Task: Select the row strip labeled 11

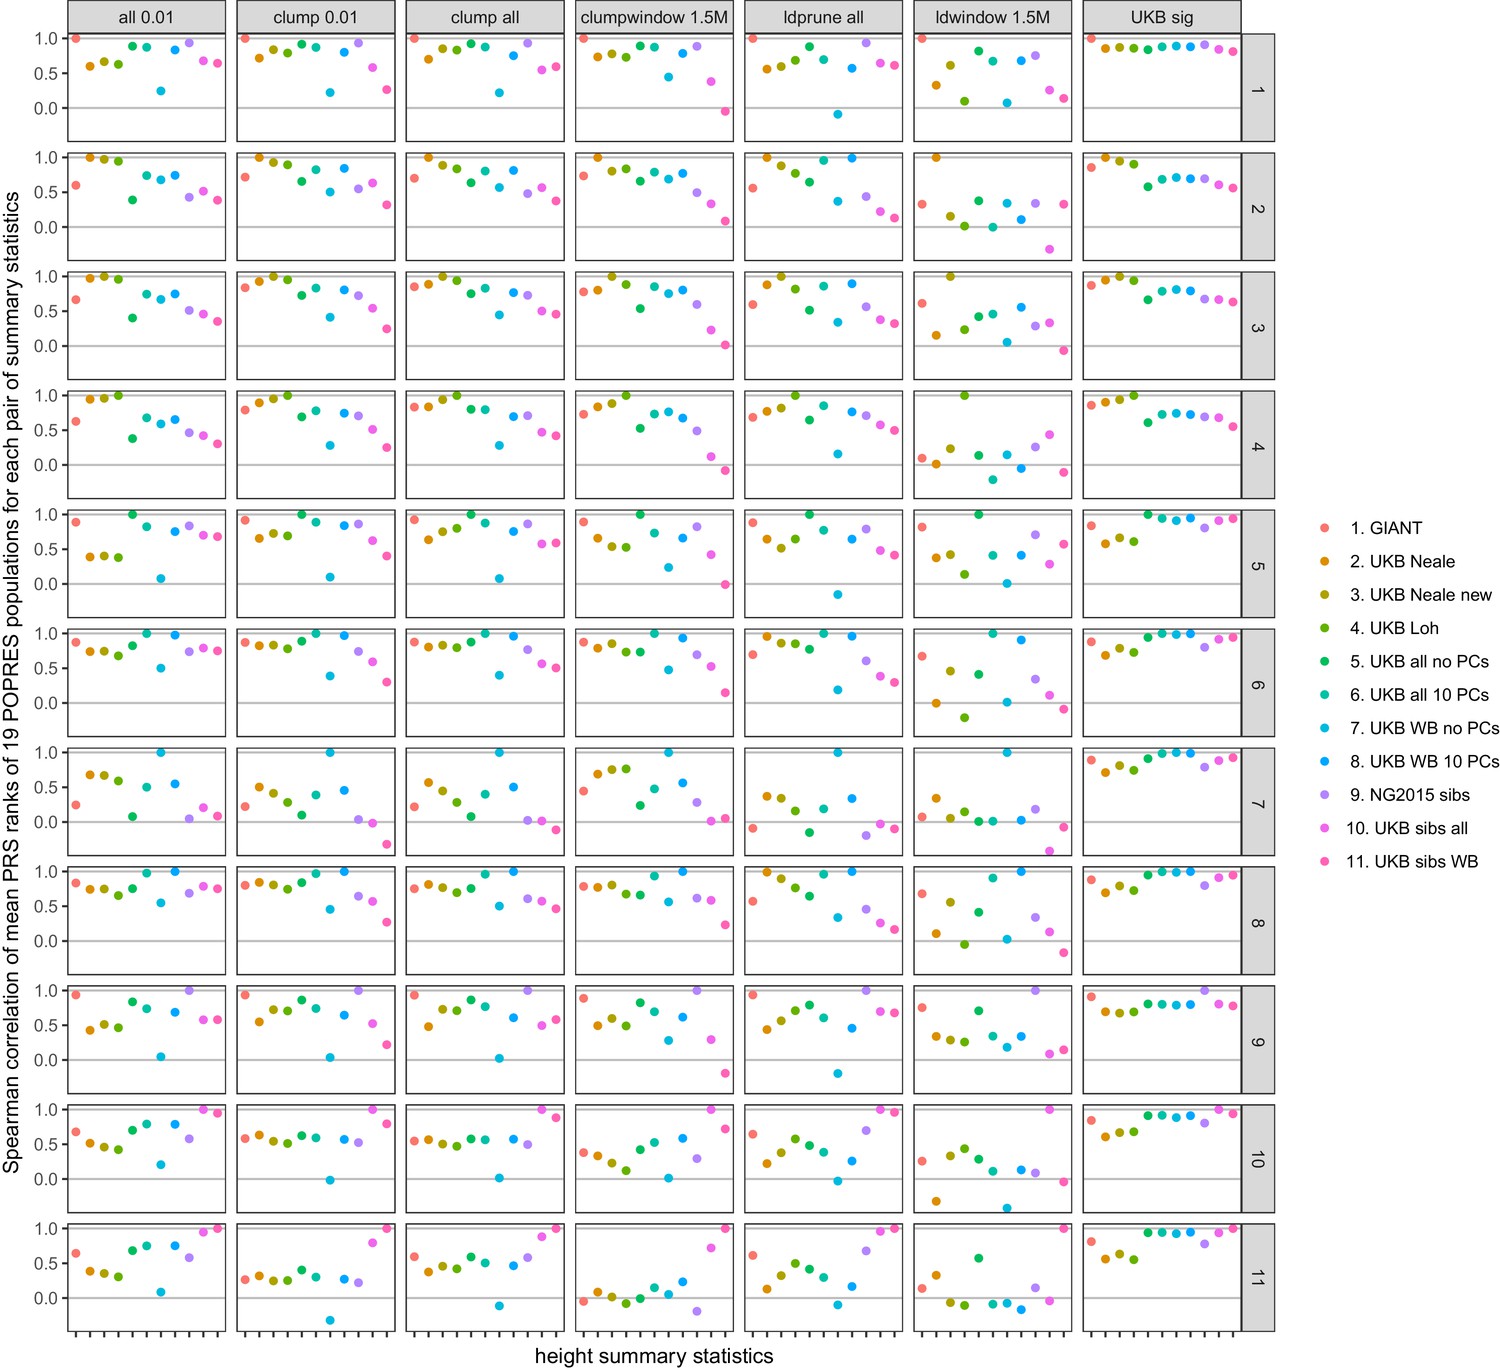Action: 1258,1278
